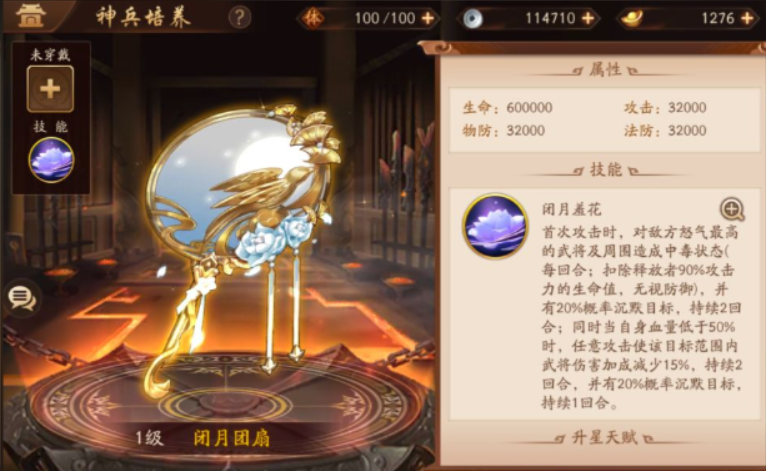The height and width of the screenshot is (471, 766).
Task: Click the 技能 section header
Action: pyautogui.click(x=606, y=170)
